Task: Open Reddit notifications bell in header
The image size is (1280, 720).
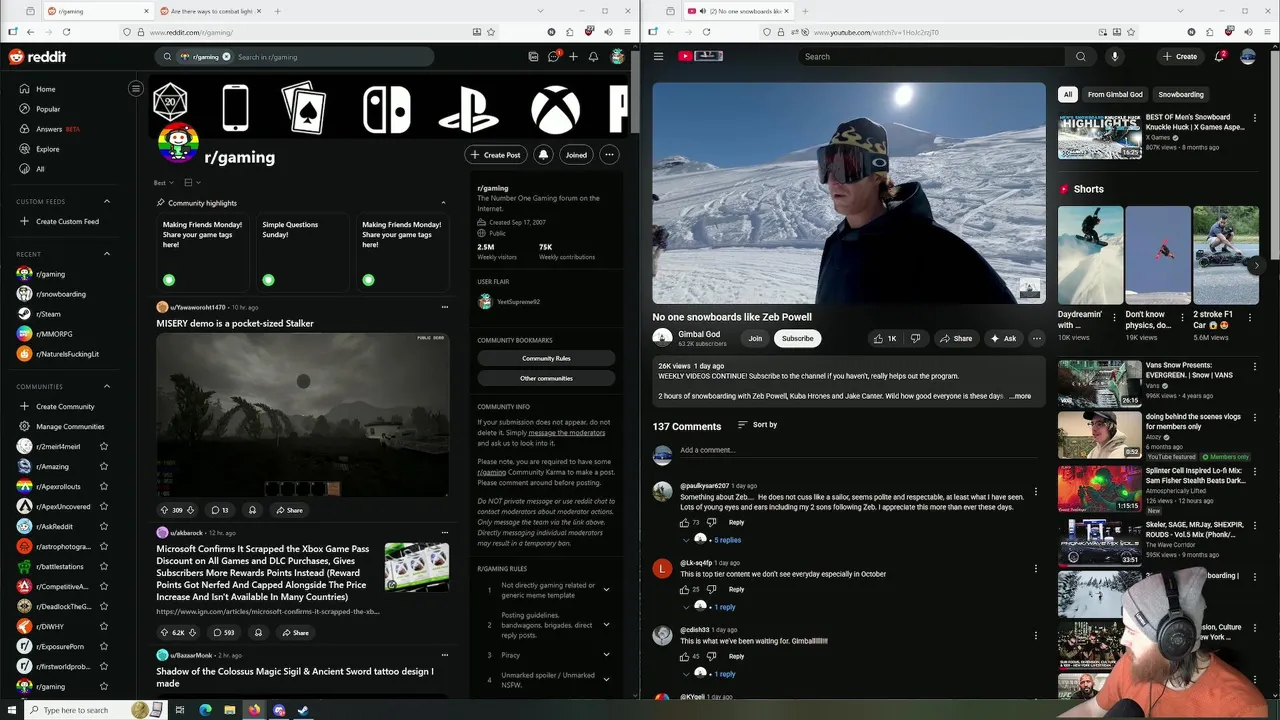Action: click(593, 57)
